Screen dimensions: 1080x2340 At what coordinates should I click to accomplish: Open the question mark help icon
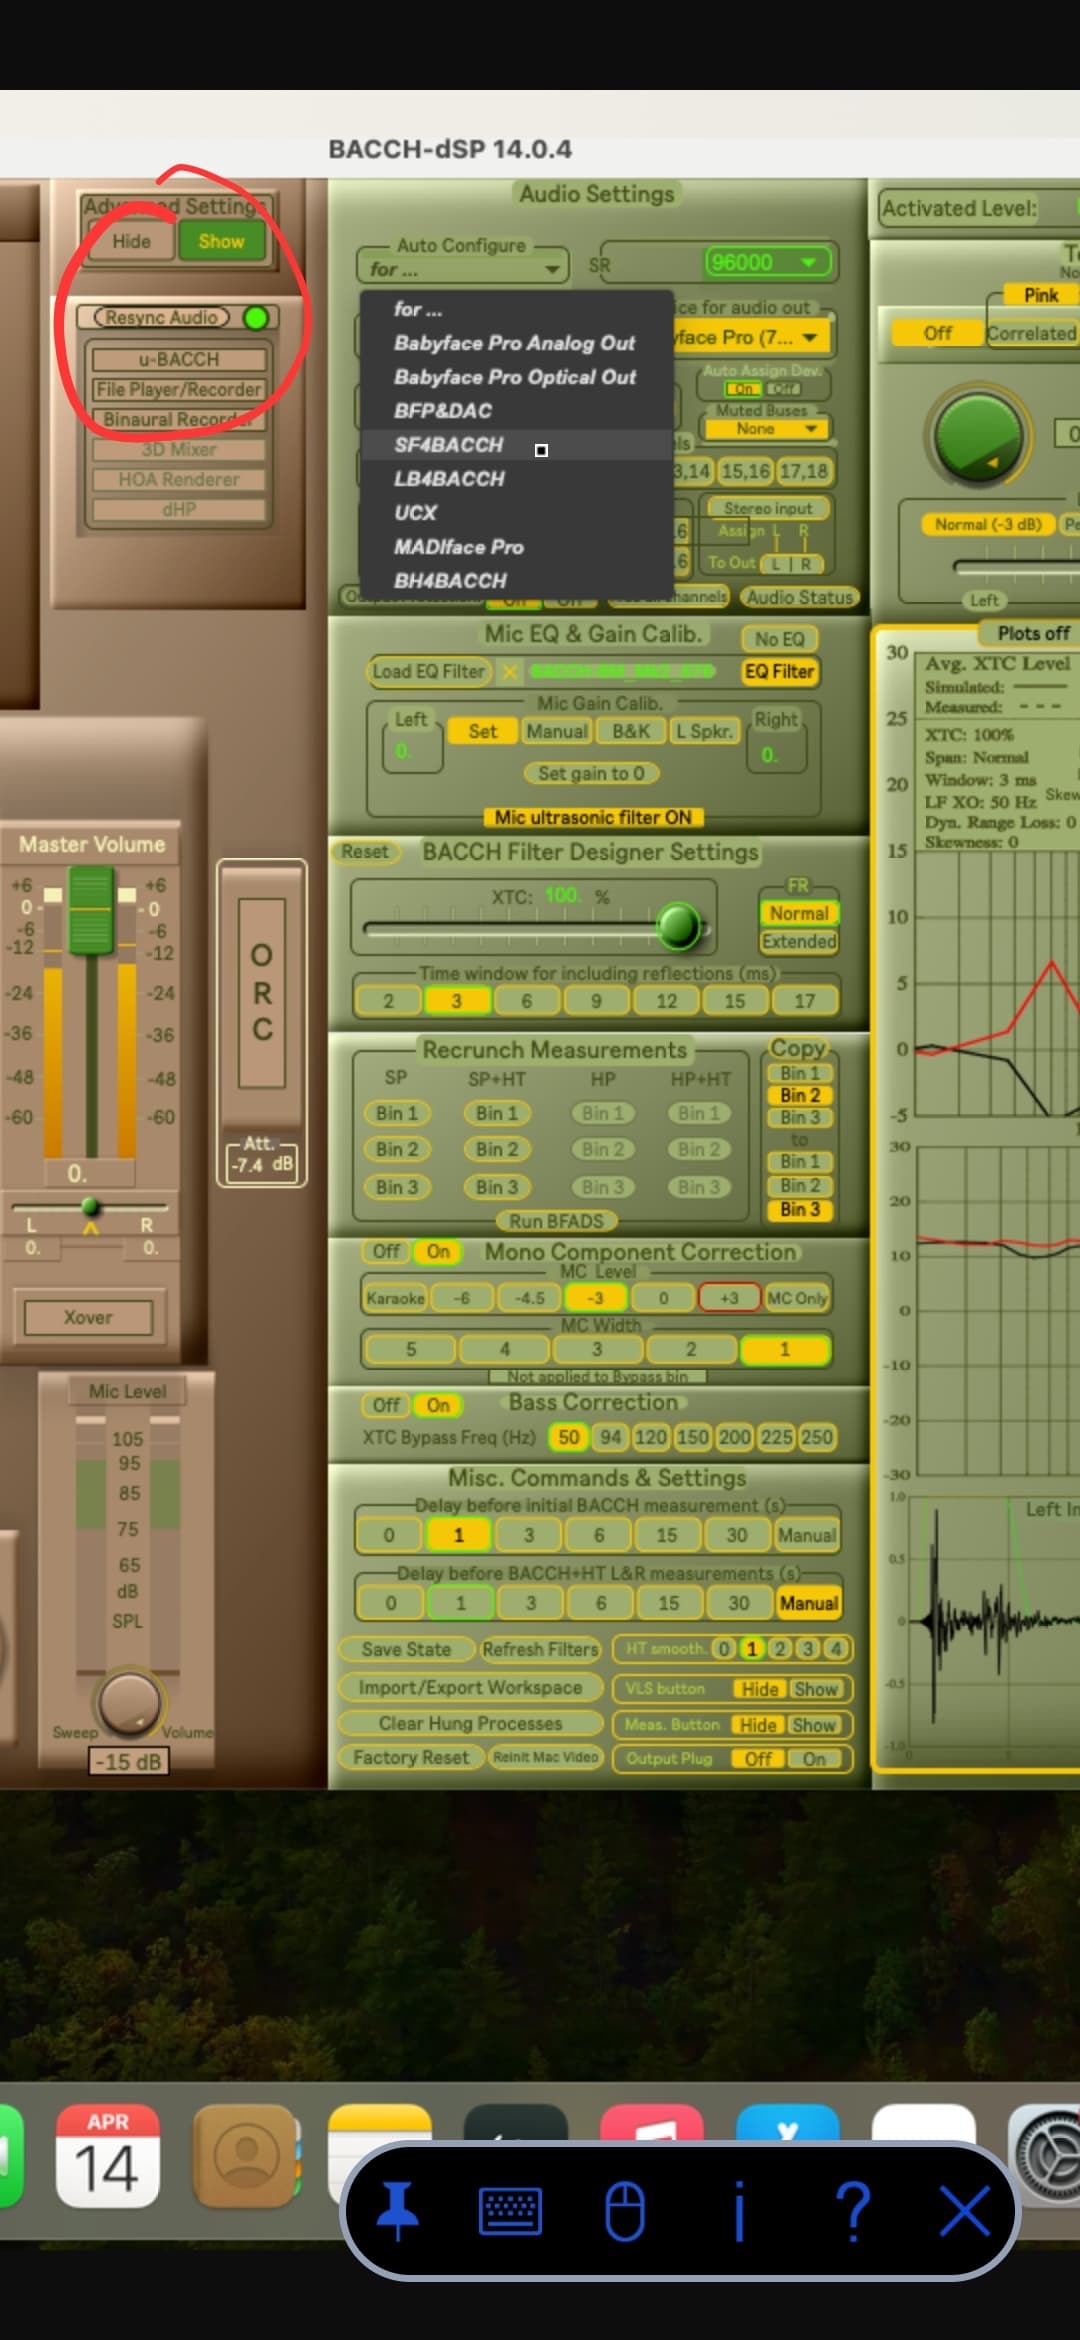click(x=853, y=2211)
